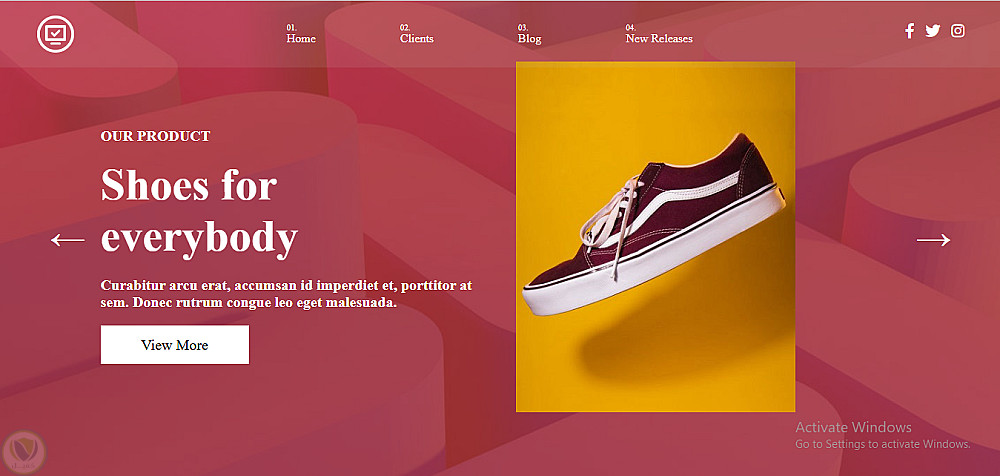The height and width of the screenshot is (476, 1000).
Task: Select the maroon sneaker product image
Action: coord(655,237)
